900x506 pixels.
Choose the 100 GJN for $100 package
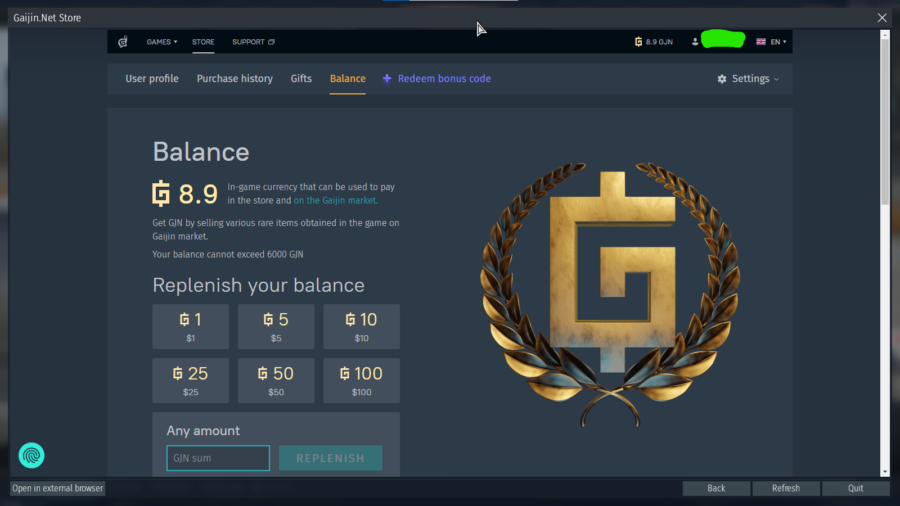pyautogui.click(x=362, y=380)
